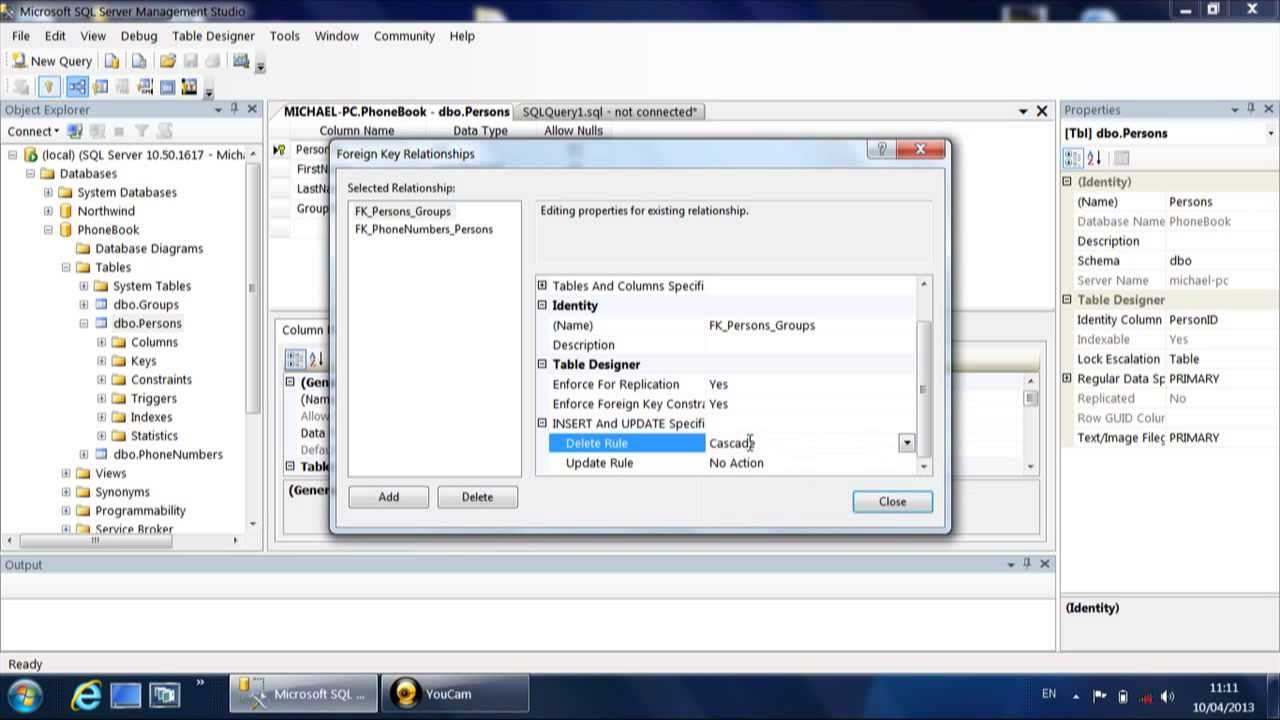Expand the dbo.Groups table node

[x=84, y=304]
